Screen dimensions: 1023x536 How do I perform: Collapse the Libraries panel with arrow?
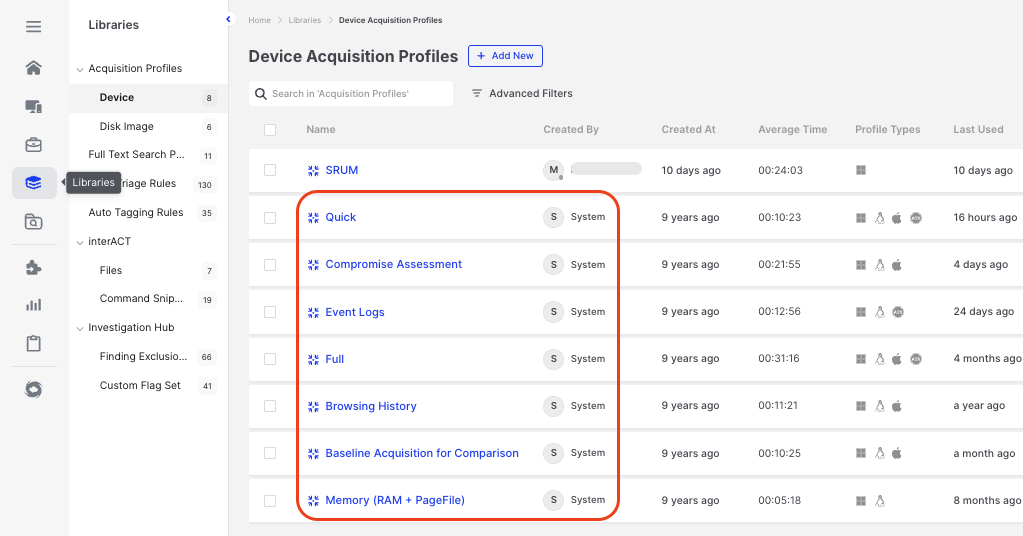(x=228, y=19)
